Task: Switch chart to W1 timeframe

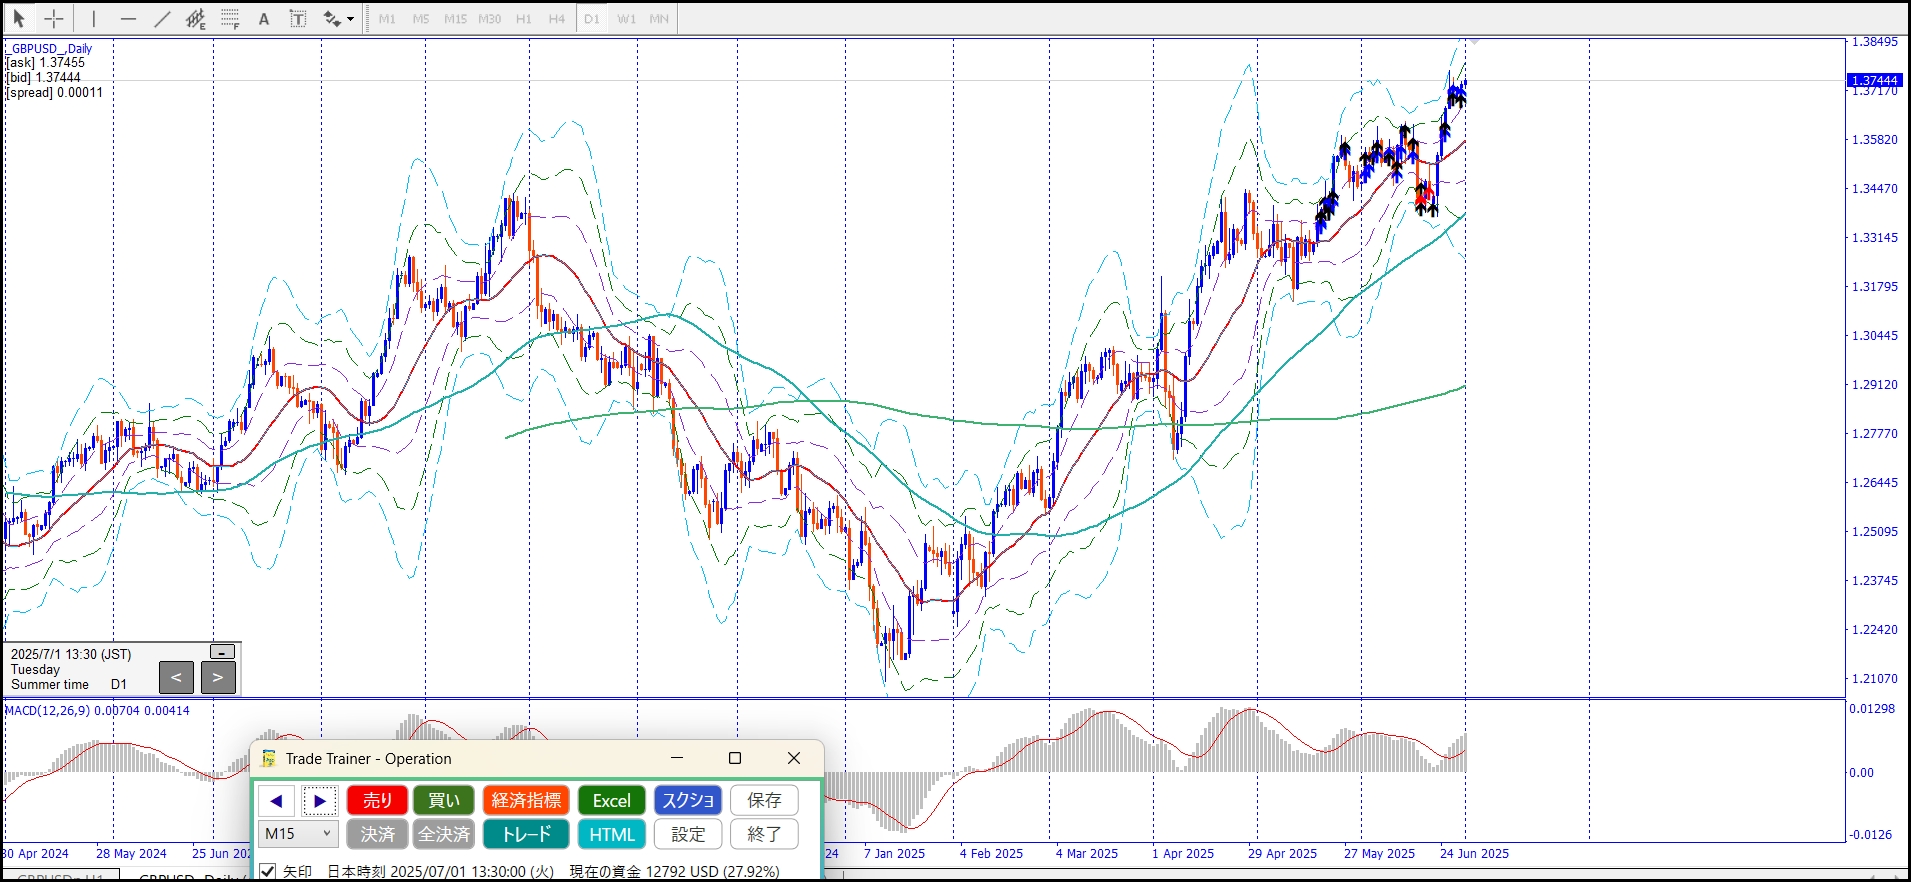Action: coord(626,19)
